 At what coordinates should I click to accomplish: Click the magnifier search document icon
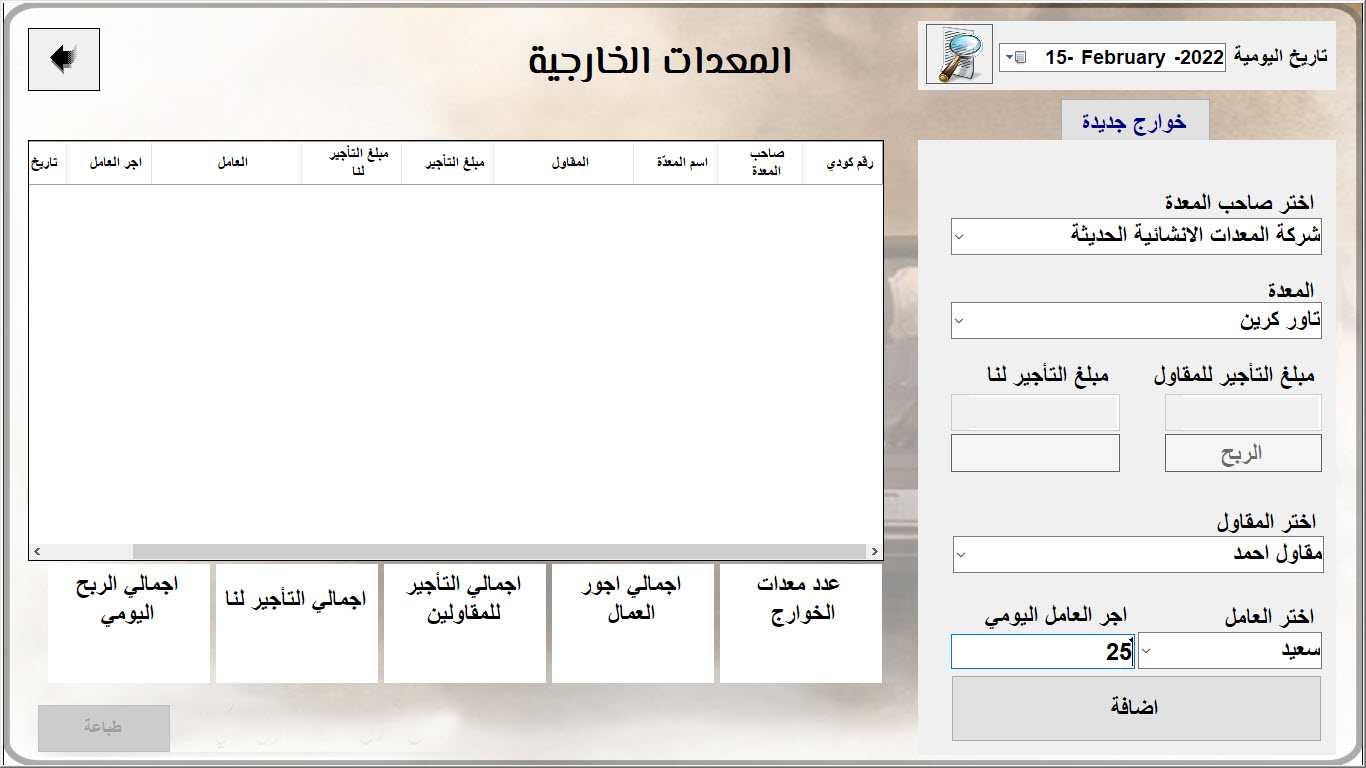[959, 54]
